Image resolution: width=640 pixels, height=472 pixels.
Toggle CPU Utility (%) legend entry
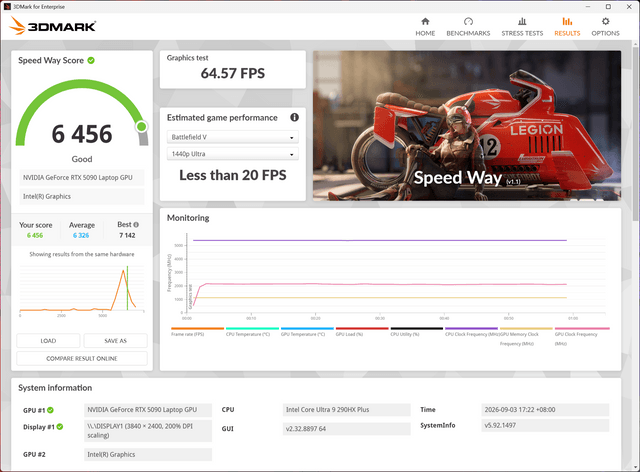416,332
